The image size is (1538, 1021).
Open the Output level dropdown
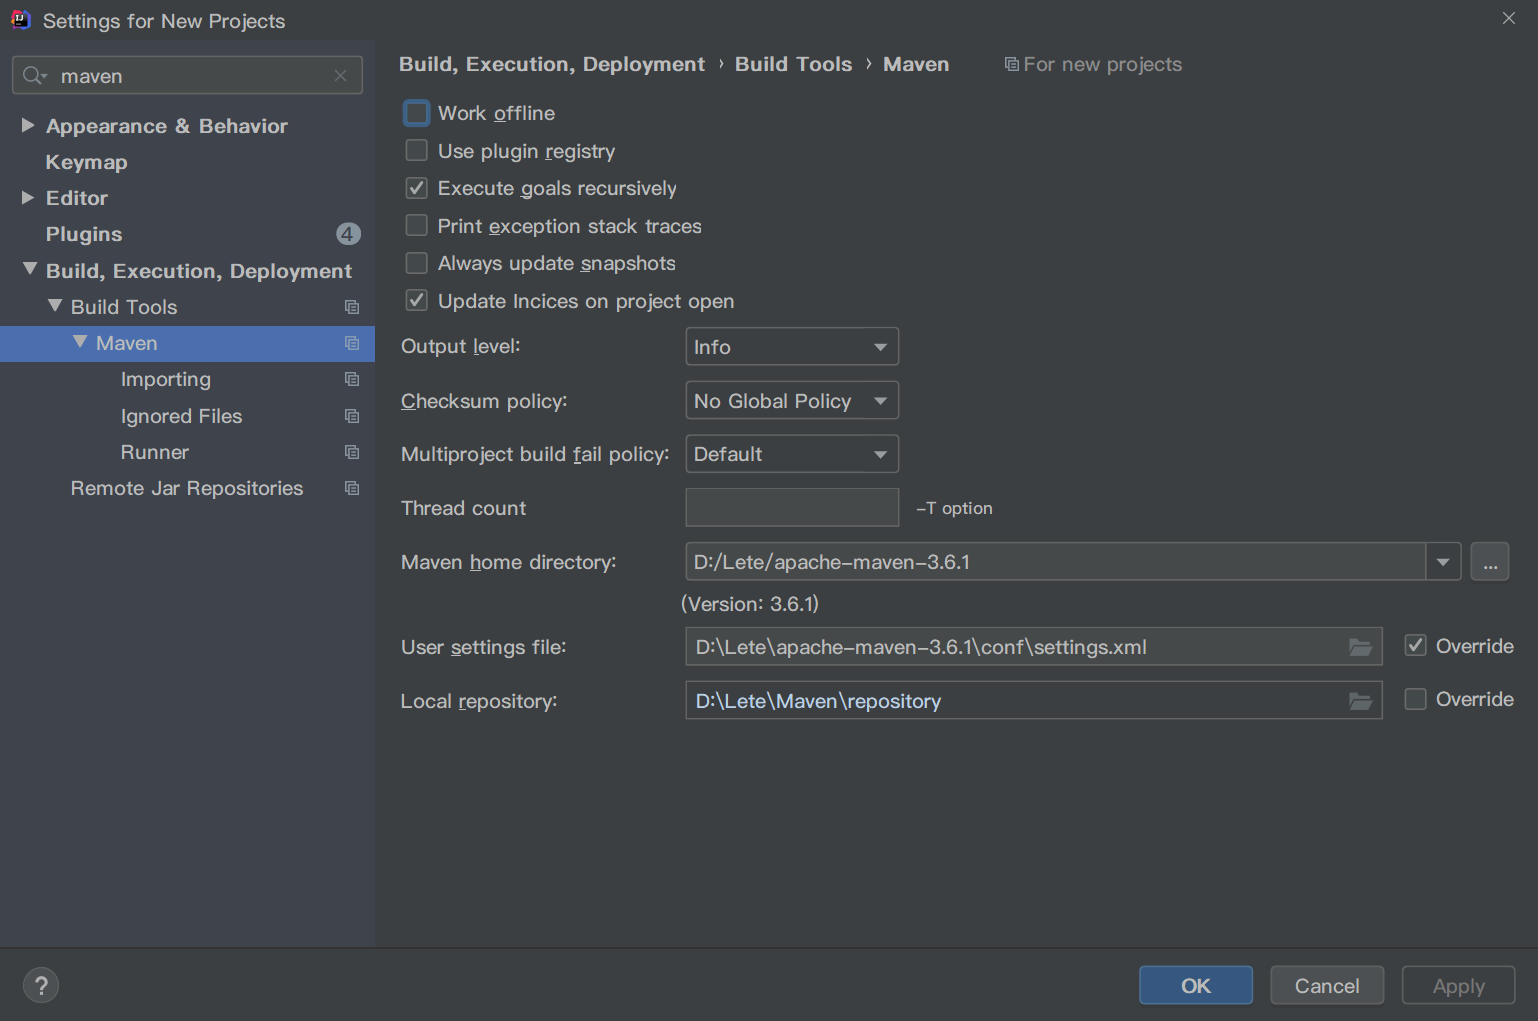pyautogui.click(x=791, y=347)
